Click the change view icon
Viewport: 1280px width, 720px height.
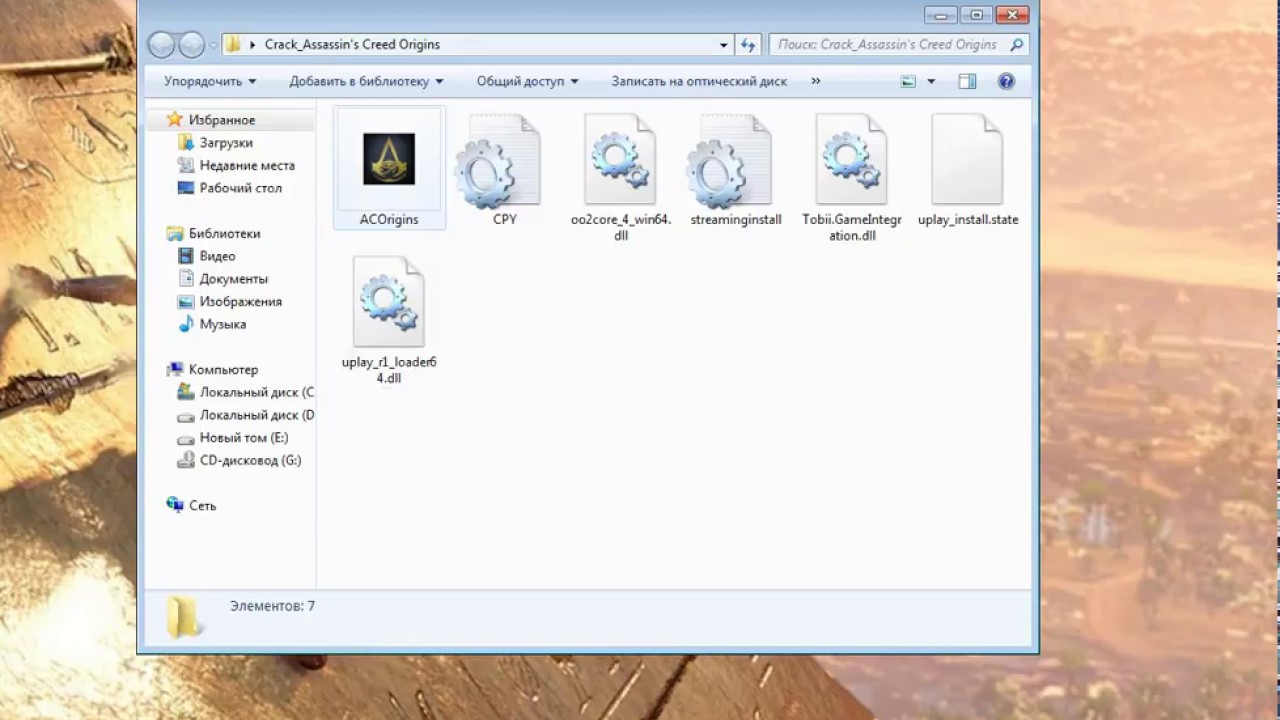(908, 81)
